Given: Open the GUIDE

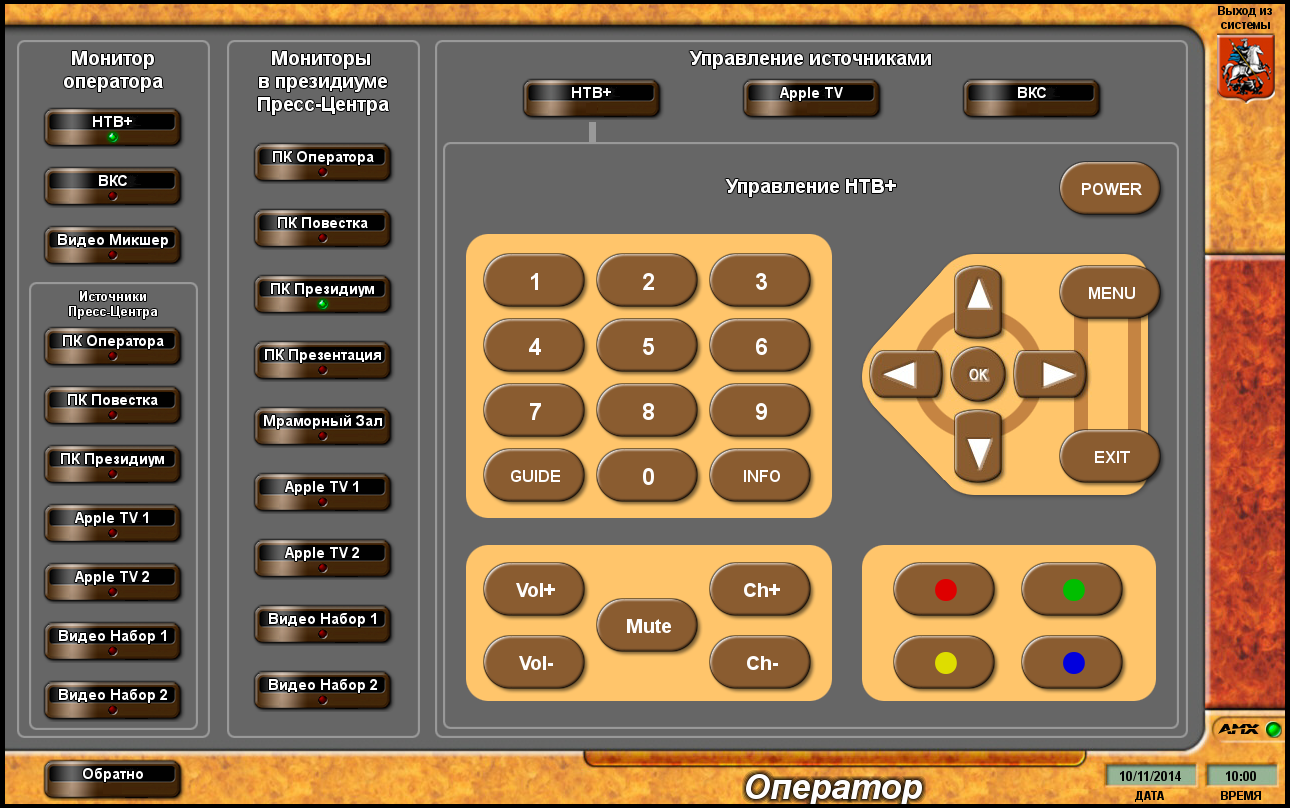Looking at the screenshot, I should coord(534,476).
